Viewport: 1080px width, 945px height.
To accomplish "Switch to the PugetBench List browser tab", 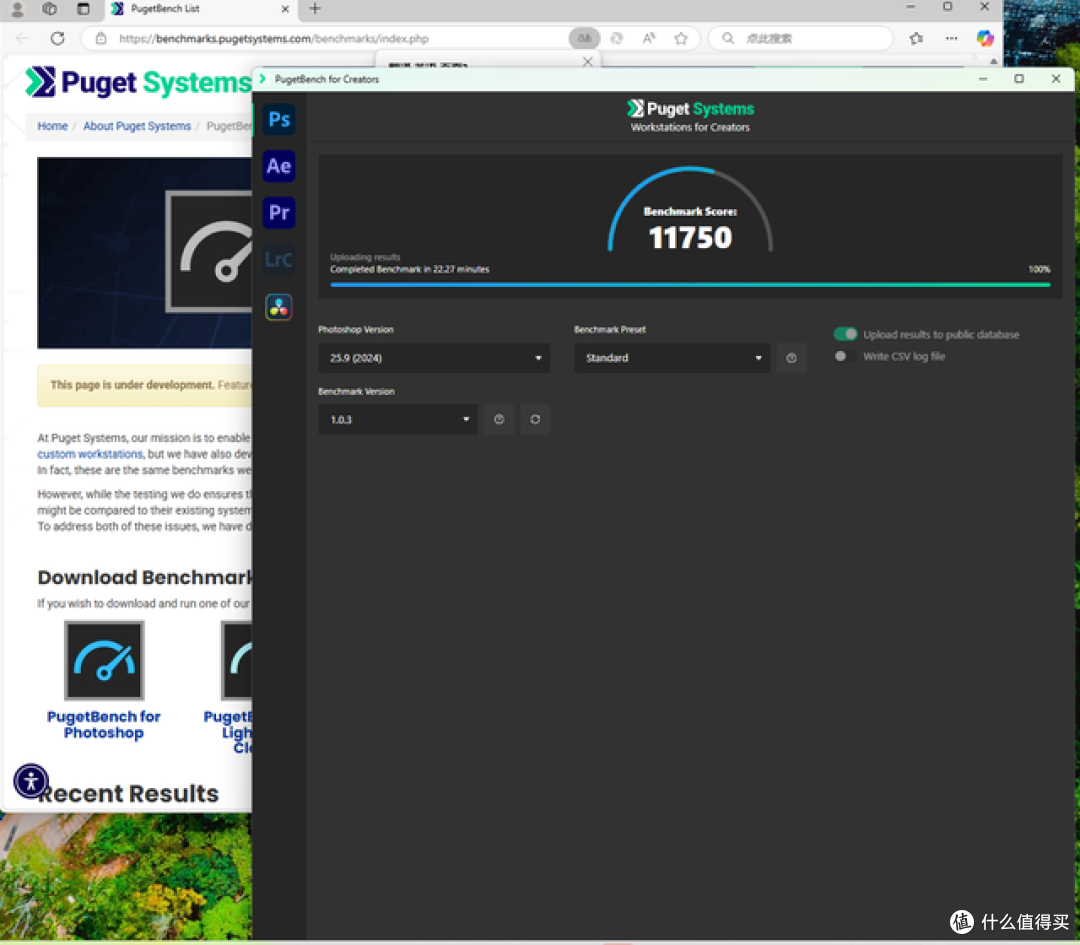I will [200, 9].
